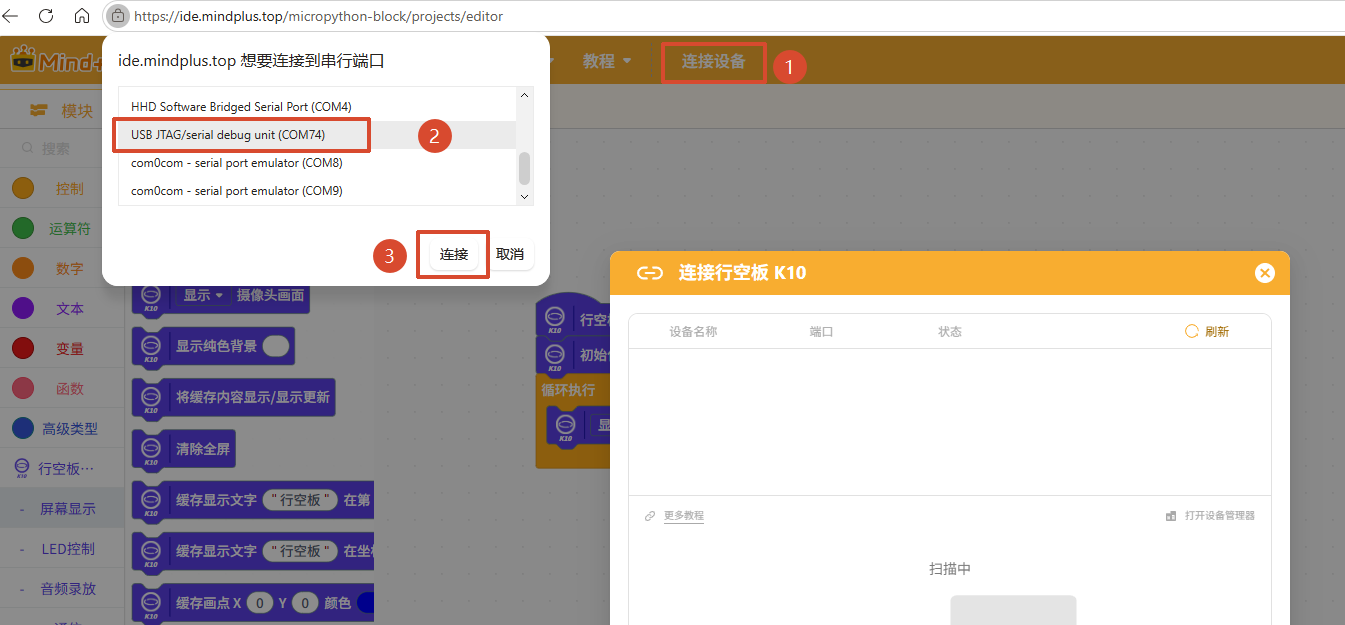Open the 变量 red category icon
This screenshot has width=1345, height=625.
pos(23,348)
